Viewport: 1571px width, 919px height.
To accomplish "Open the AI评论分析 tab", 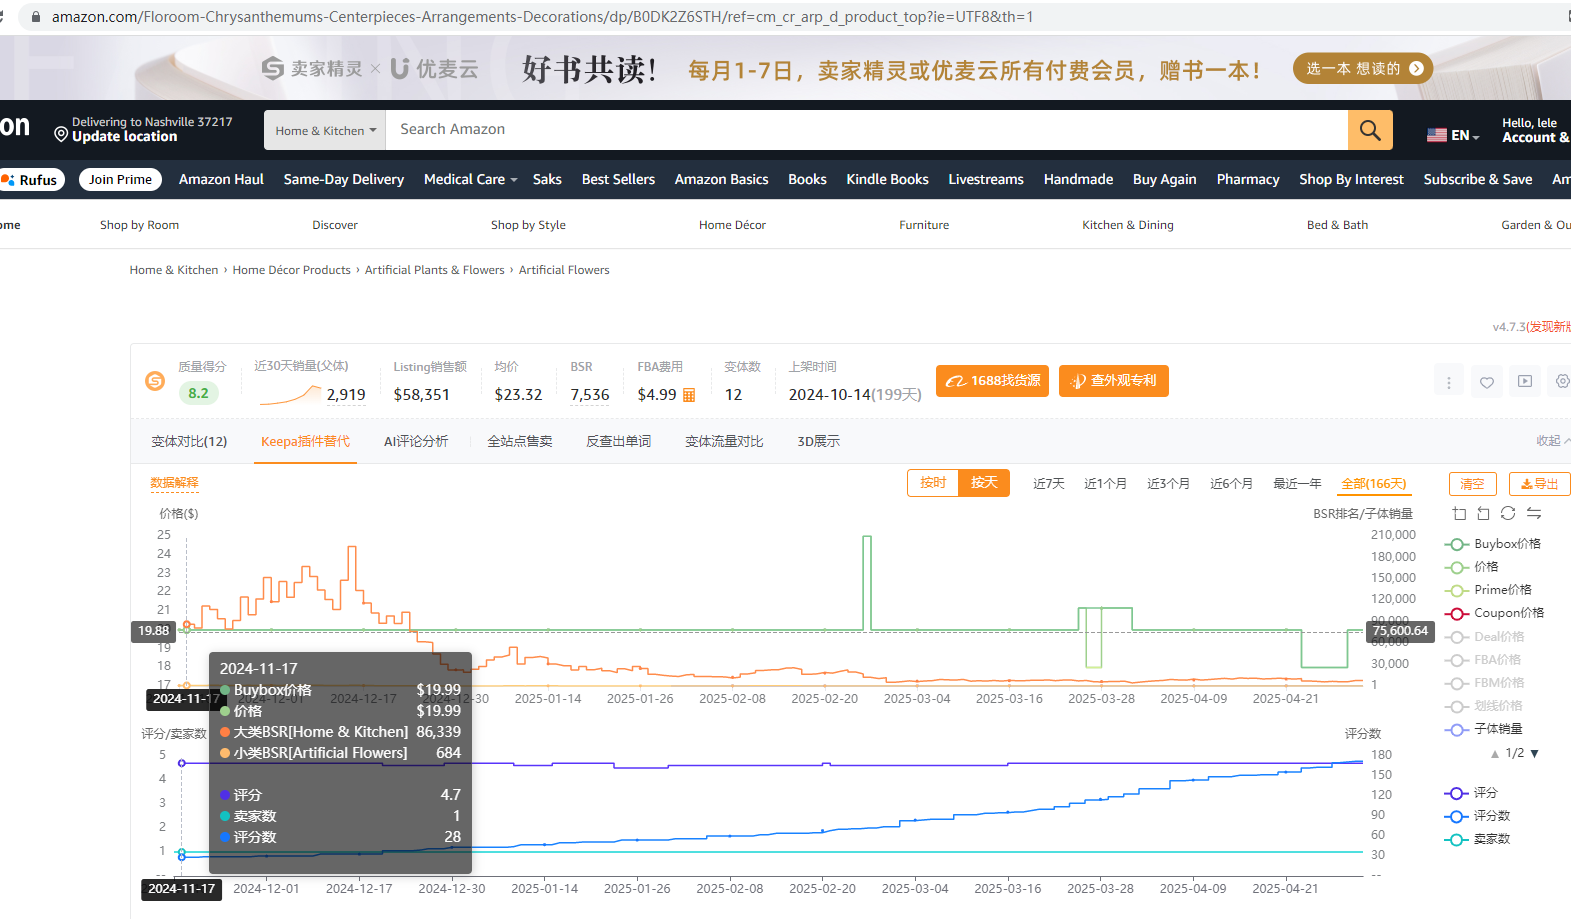I will coord(416,442).
